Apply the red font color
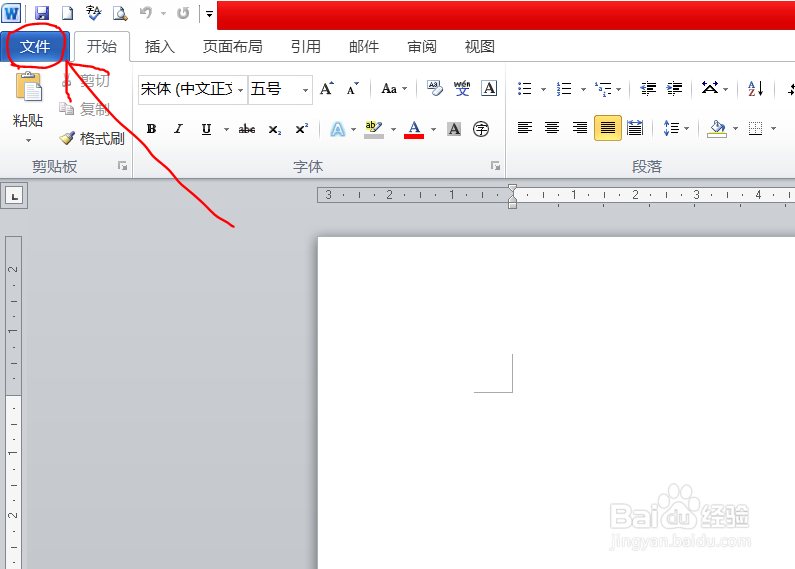795x569 pixels. click(x=414, y=129)
